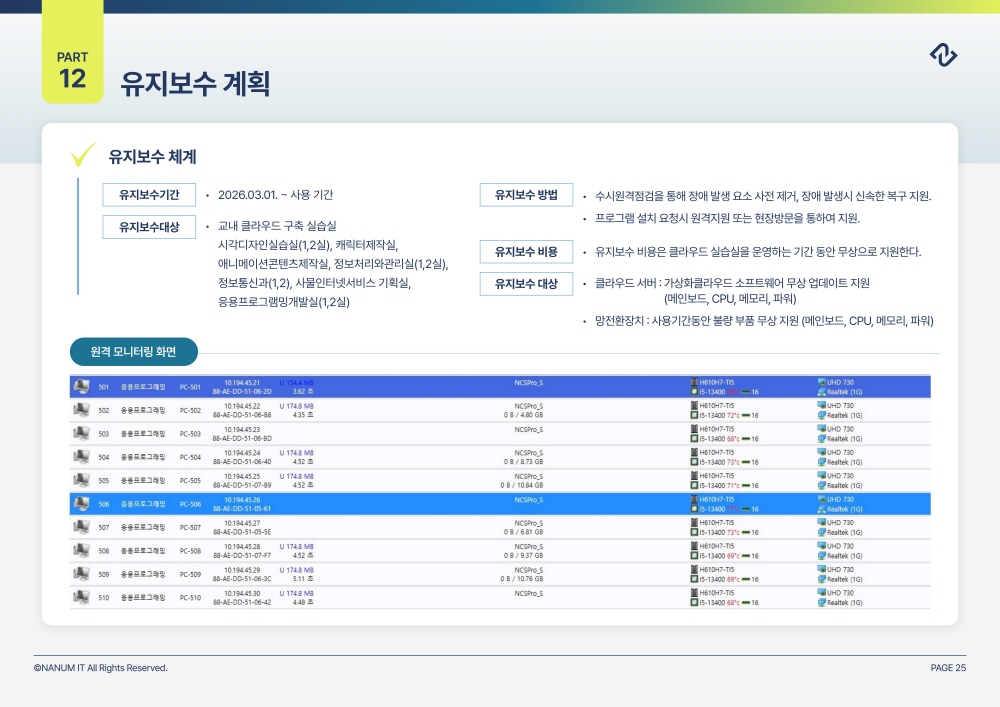Click the Realtek network icon in row 508
The width and height of the screenshot is (1000, 707).
[822, 555]
